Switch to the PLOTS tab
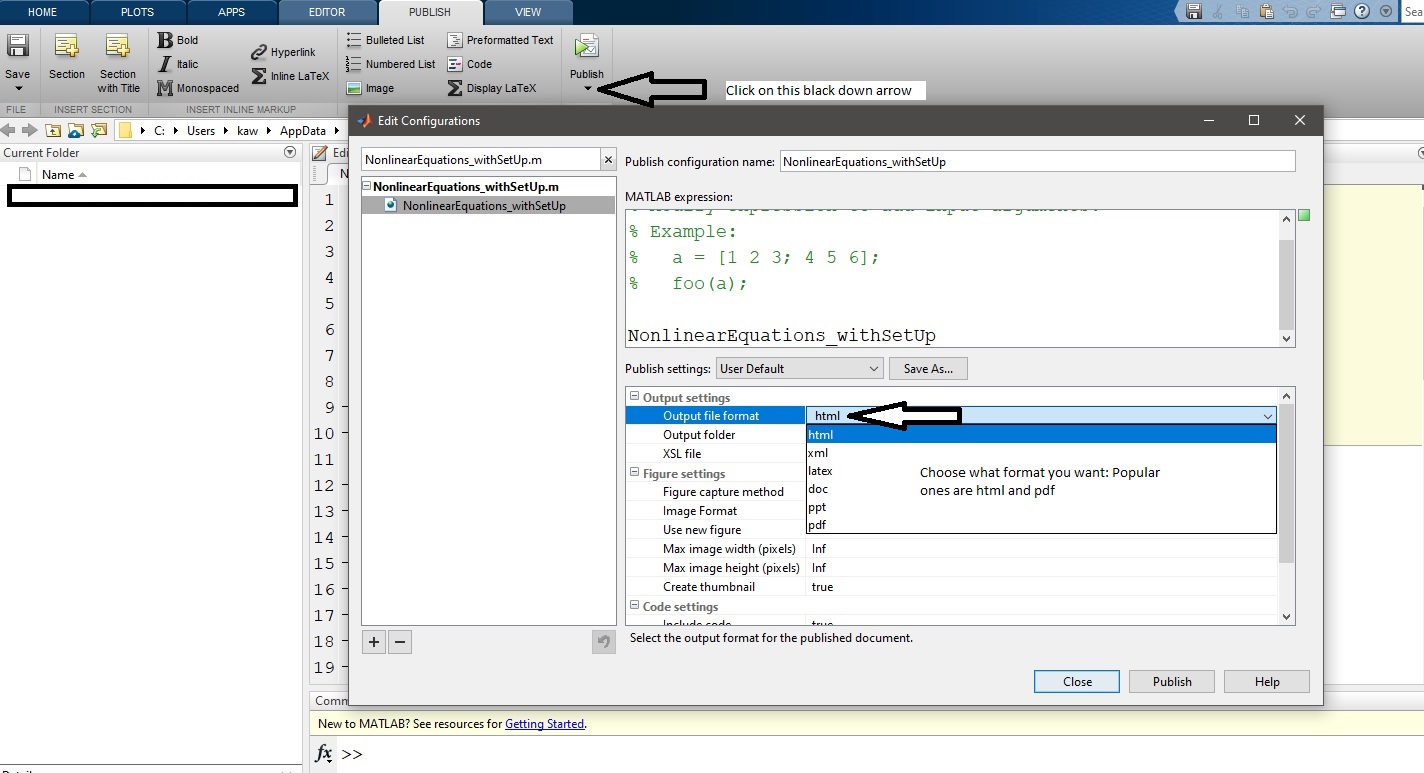 coord(138,12)
